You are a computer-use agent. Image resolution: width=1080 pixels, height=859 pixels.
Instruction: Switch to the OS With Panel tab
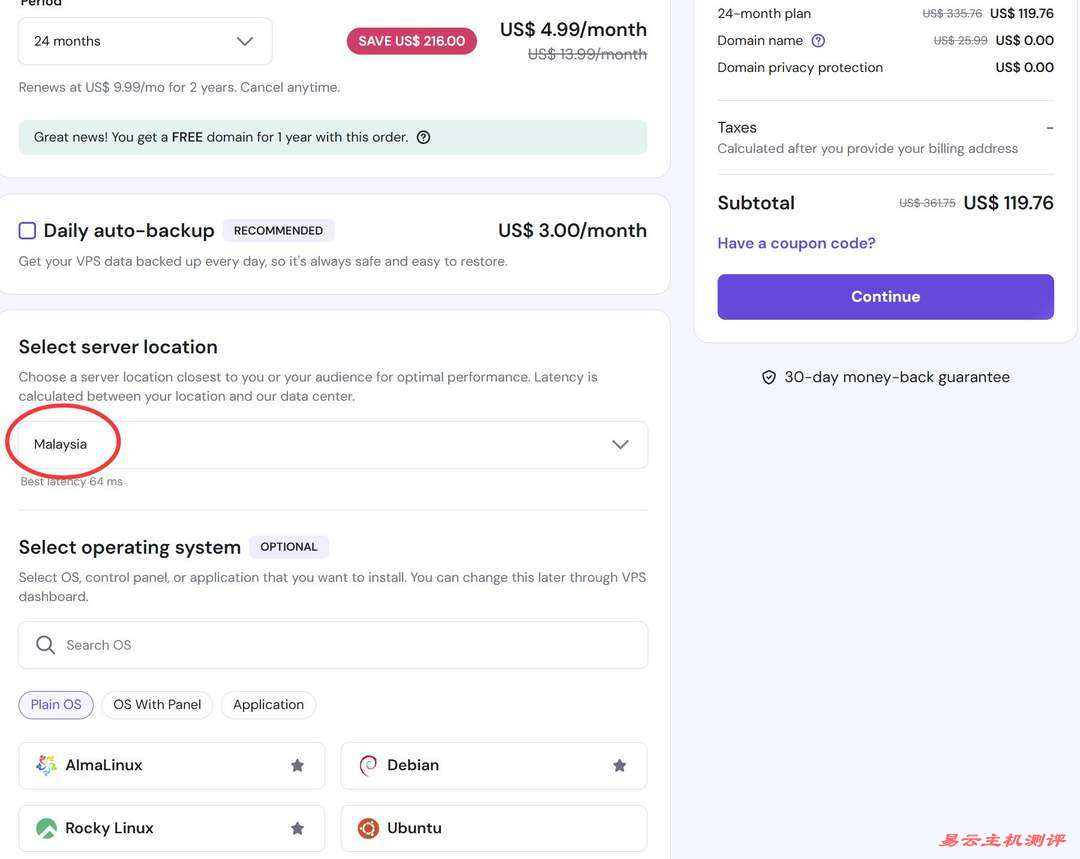157,705
